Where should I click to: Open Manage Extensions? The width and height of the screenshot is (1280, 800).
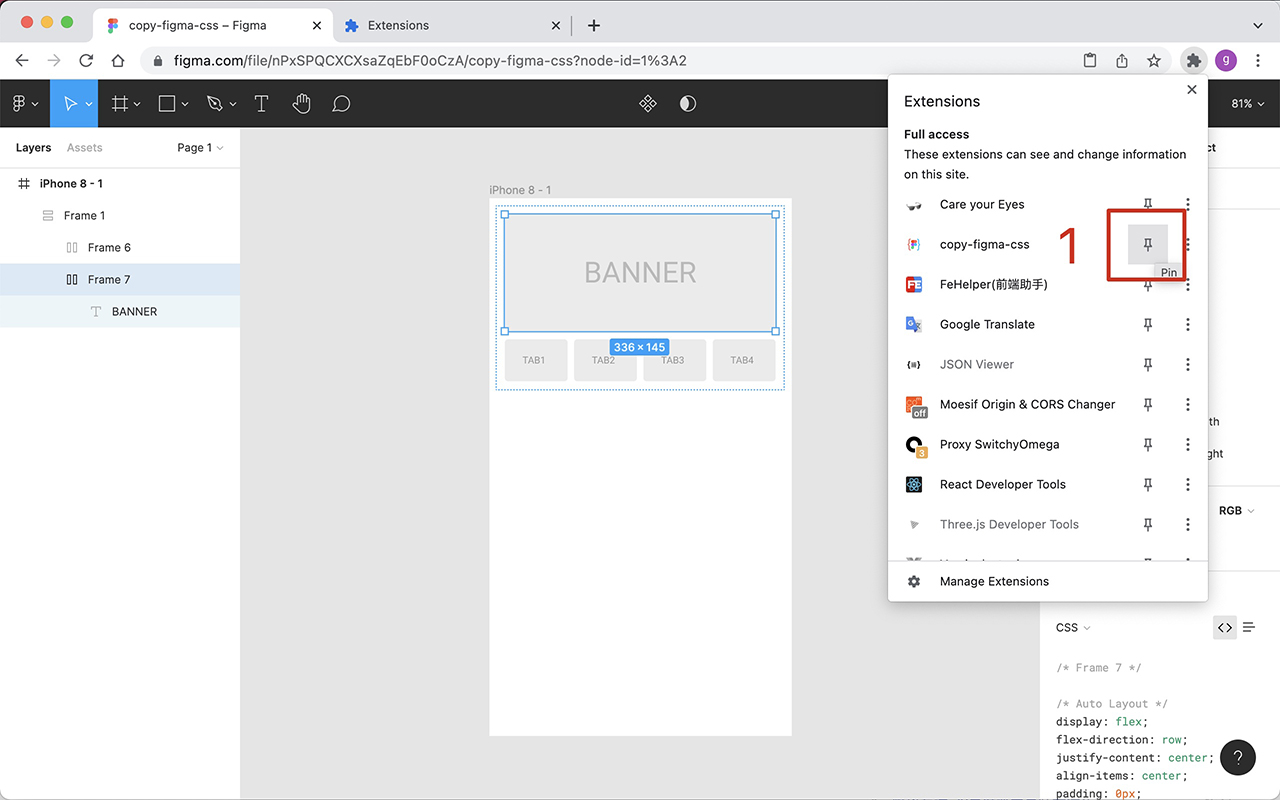tap(994, 581)
